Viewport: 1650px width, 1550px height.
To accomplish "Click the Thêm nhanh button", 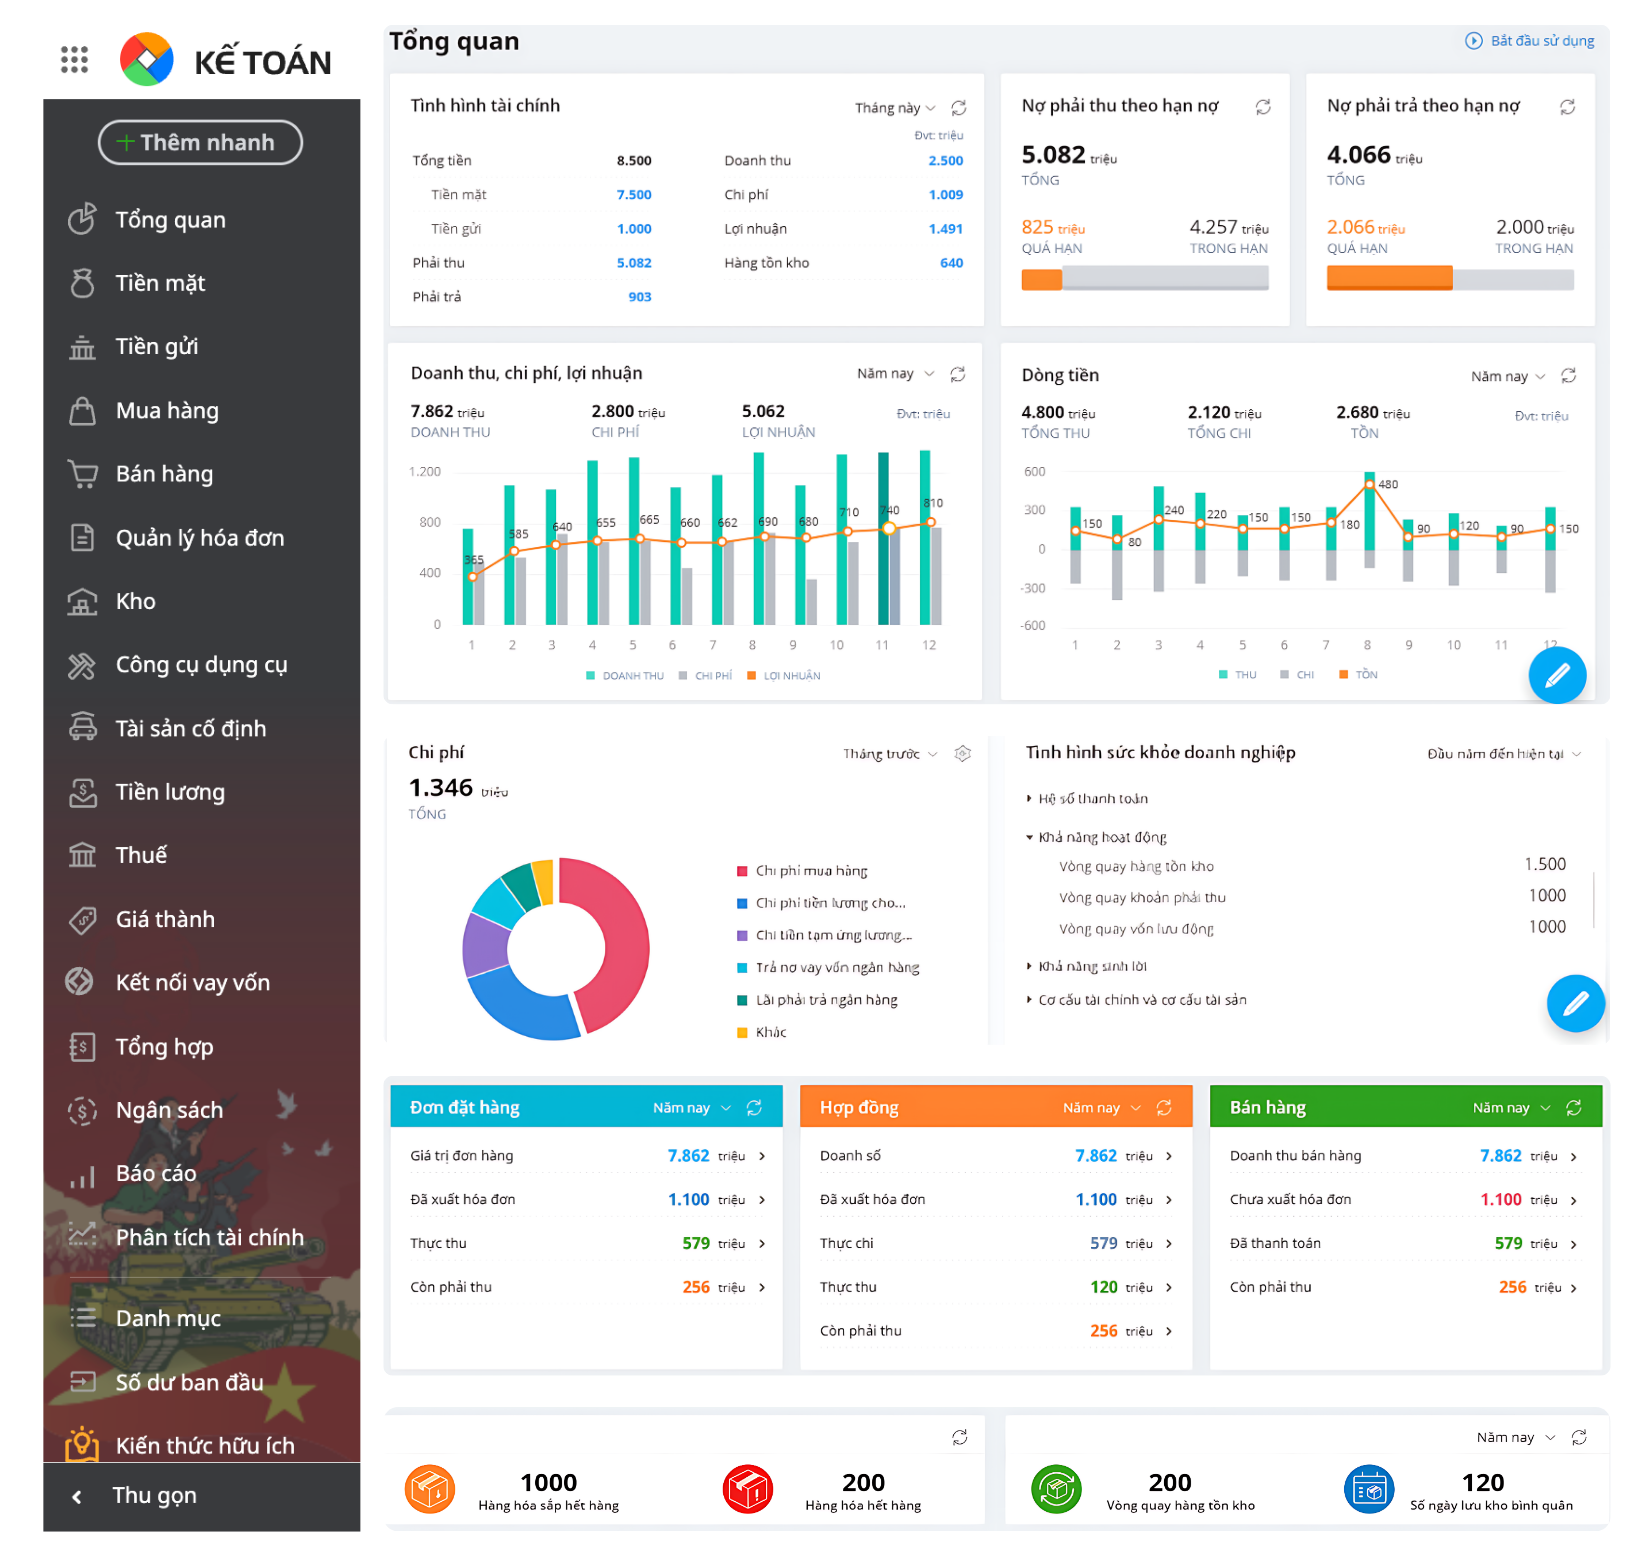I will coord(200,143).
